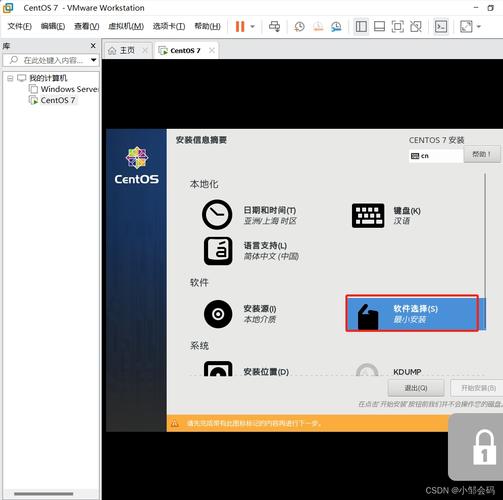503x500 pixels.
Task: Open 安装位置(D) disk icon
Action: (x=218, y=369)
